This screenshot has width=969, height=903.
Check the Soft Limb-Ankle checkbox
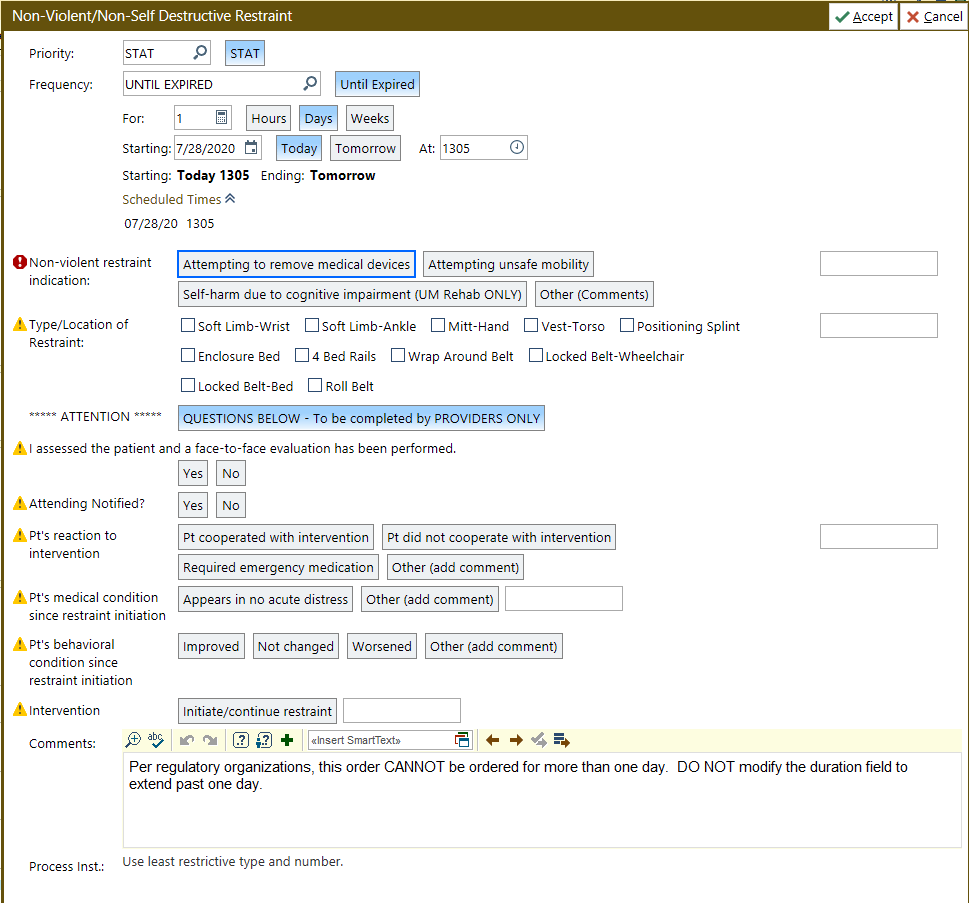coord(312,325)
